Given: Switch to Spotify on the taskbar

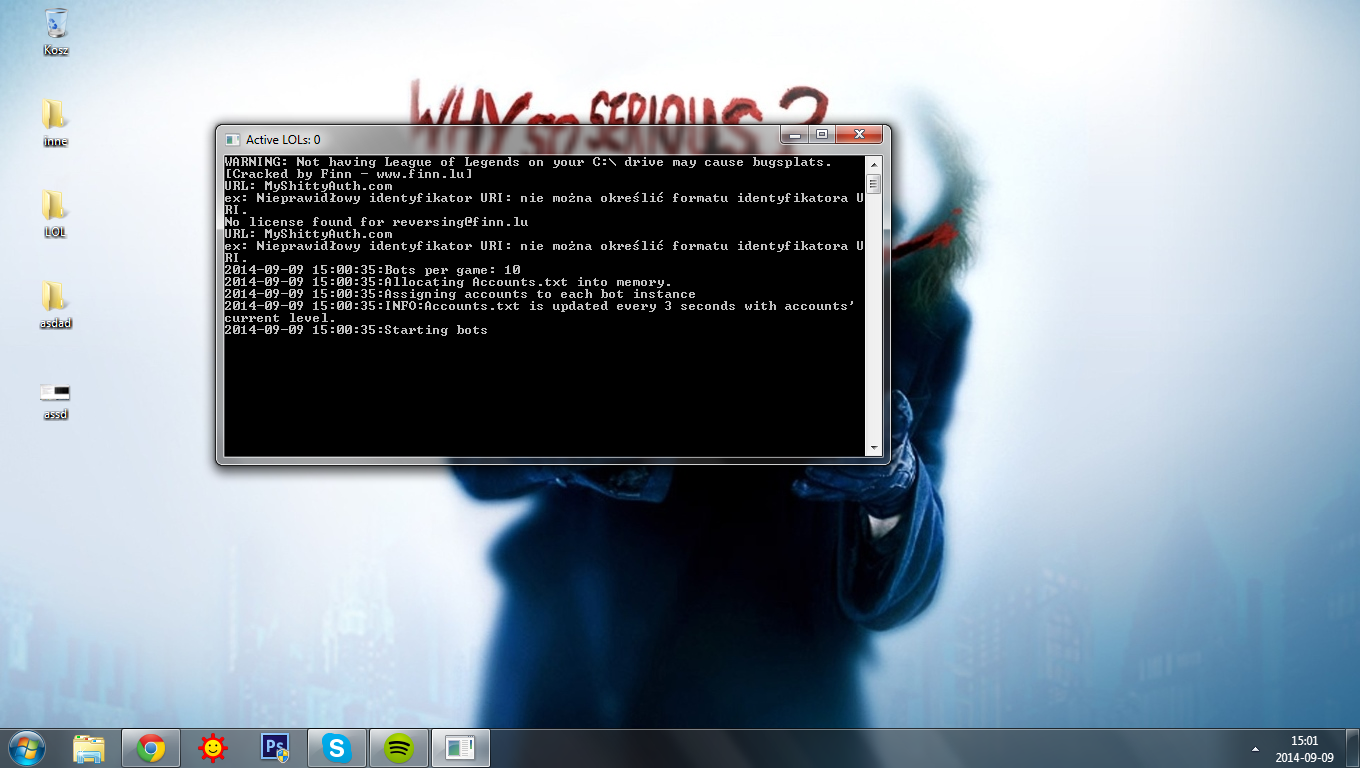Looking at the screenshot, I should tap(399, 748).
